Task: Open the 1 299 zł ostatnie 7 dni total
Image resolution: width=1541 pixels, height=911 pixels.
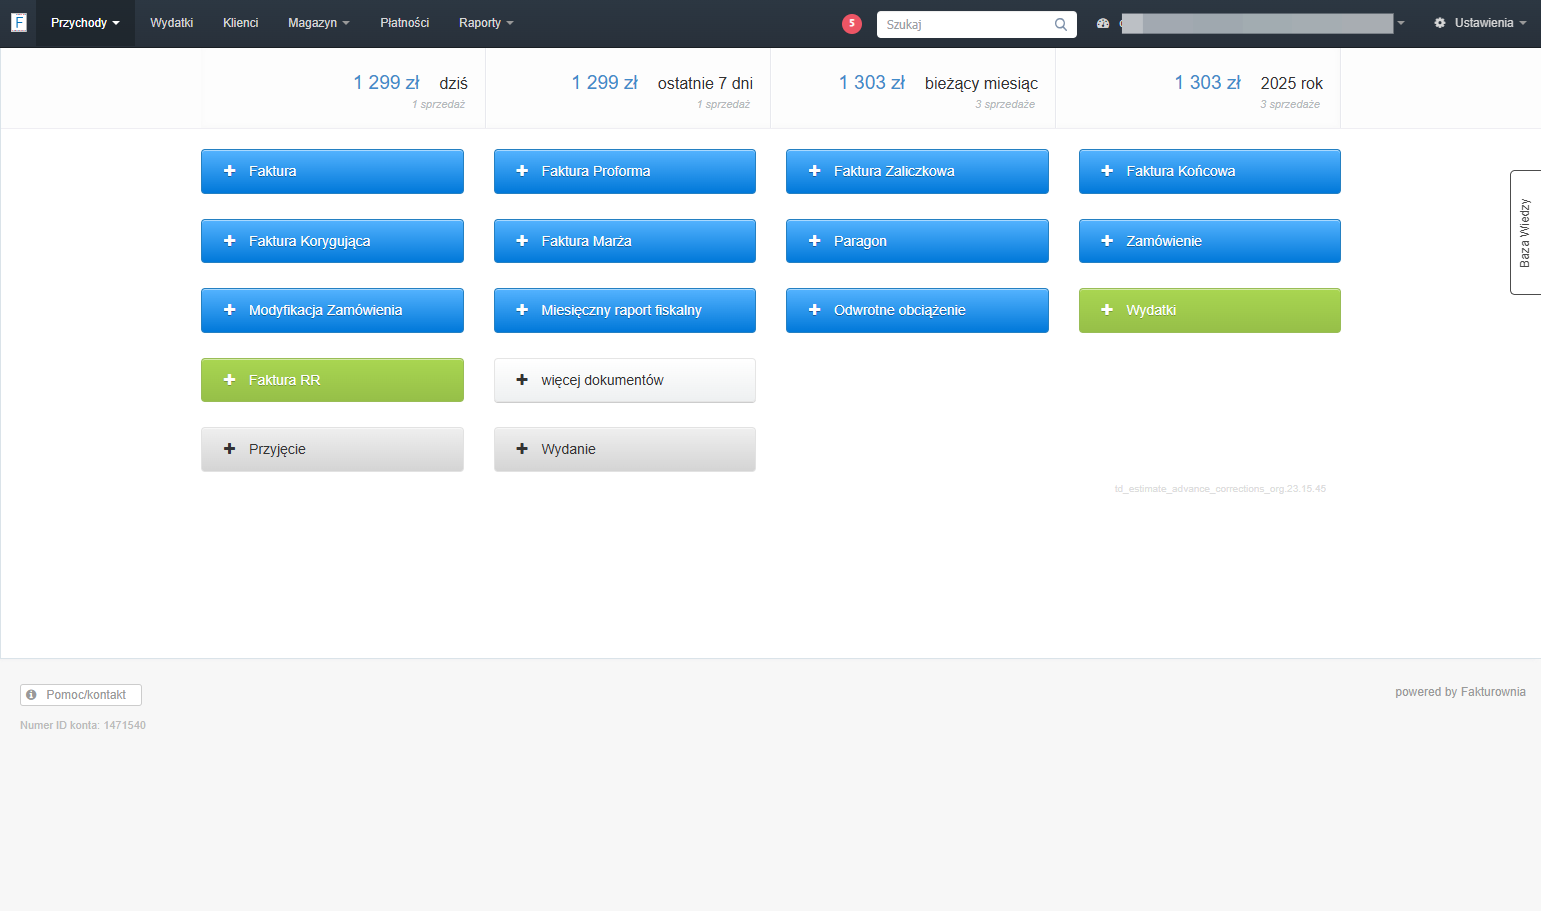Action: (x=604, y=83)
